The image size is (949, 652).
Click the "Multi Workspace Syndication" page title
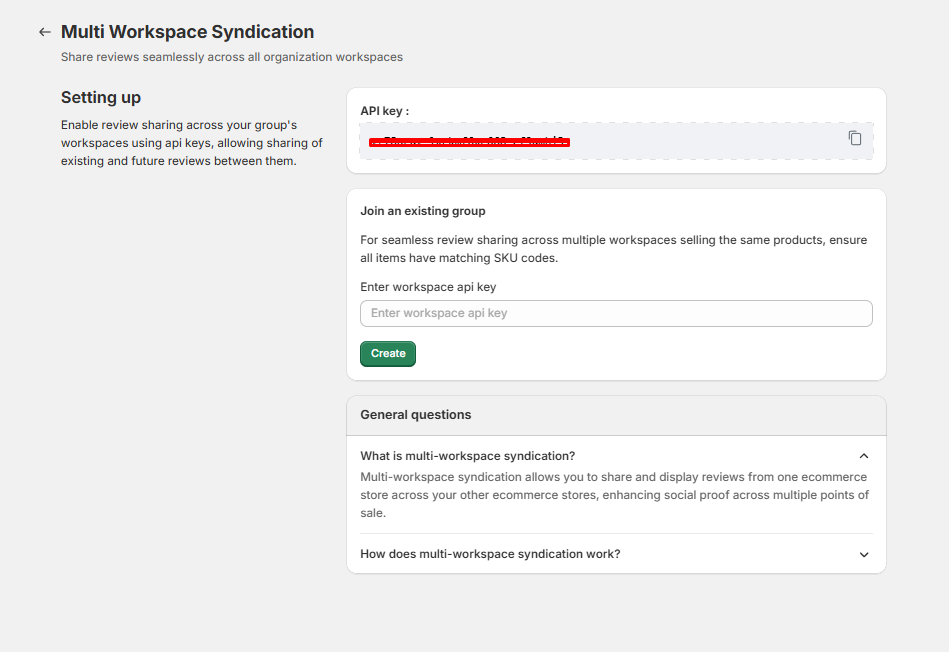pos(187,32)
